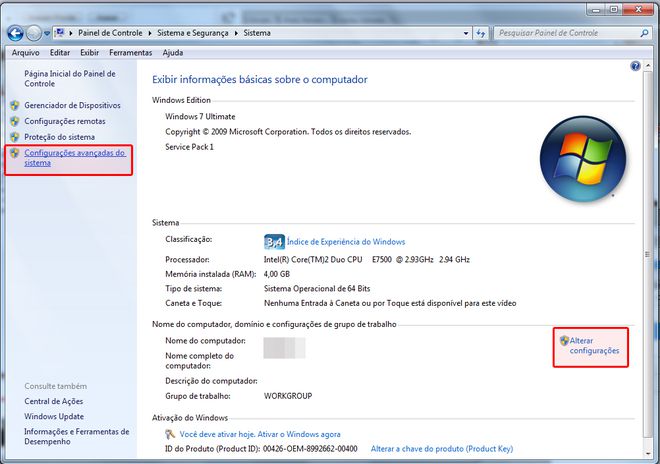Open the Editar menu
The width and height of the screenshot is (660, 464).
pos(60,53)
